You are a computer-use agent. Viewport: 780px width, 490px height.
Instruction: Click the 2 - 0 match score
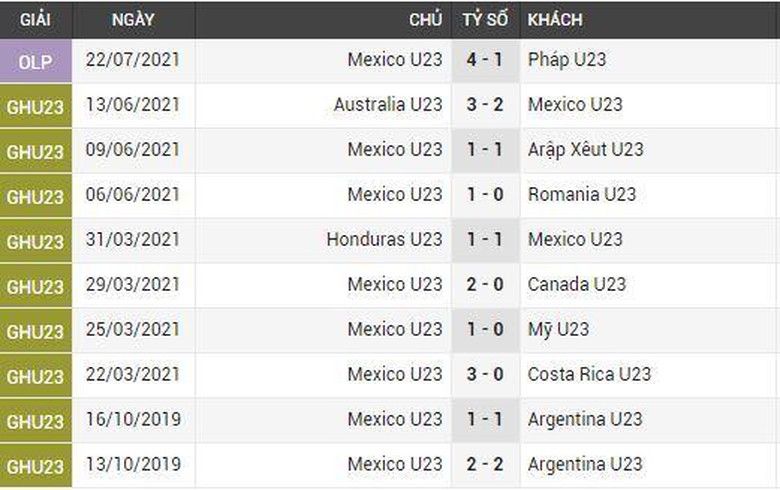tap(485, 285)
